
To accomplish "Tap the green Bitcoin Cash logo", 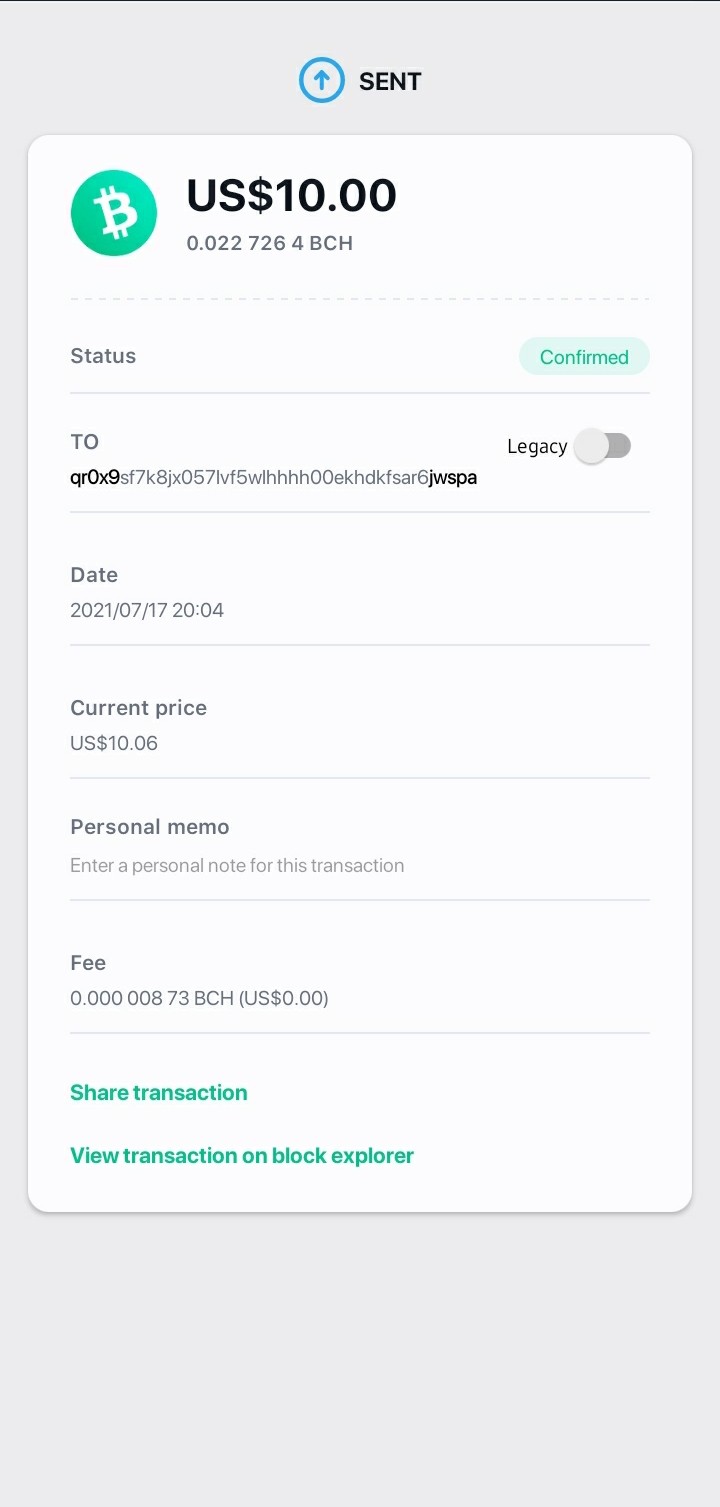I will coord(114,213).
